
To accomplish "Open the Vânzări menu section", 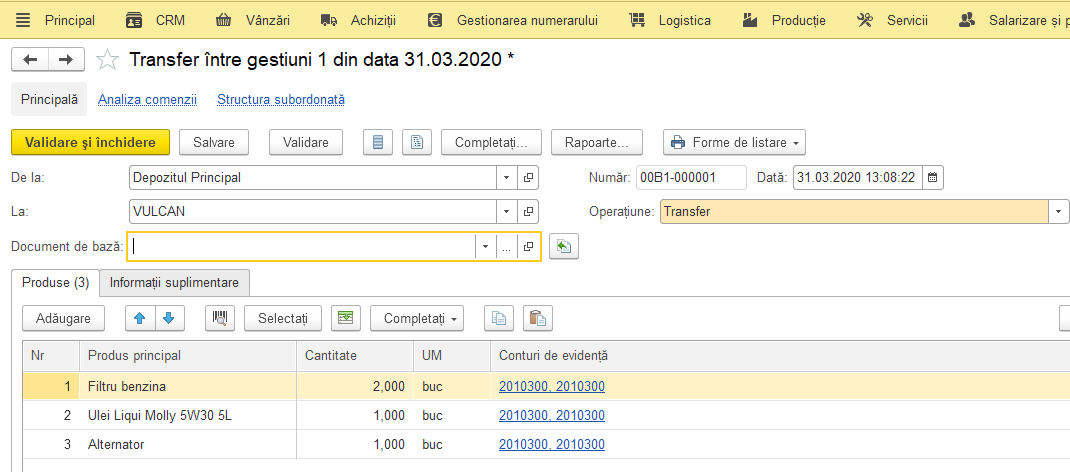I will point(268,20).
